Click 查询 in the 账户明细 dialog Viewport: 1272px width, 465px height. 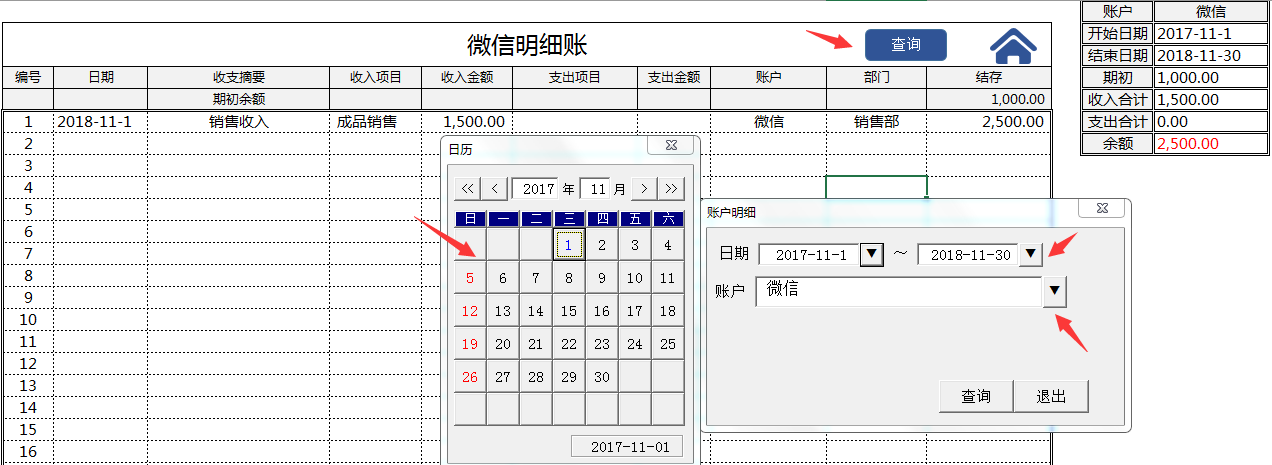[x=976, y=396]
